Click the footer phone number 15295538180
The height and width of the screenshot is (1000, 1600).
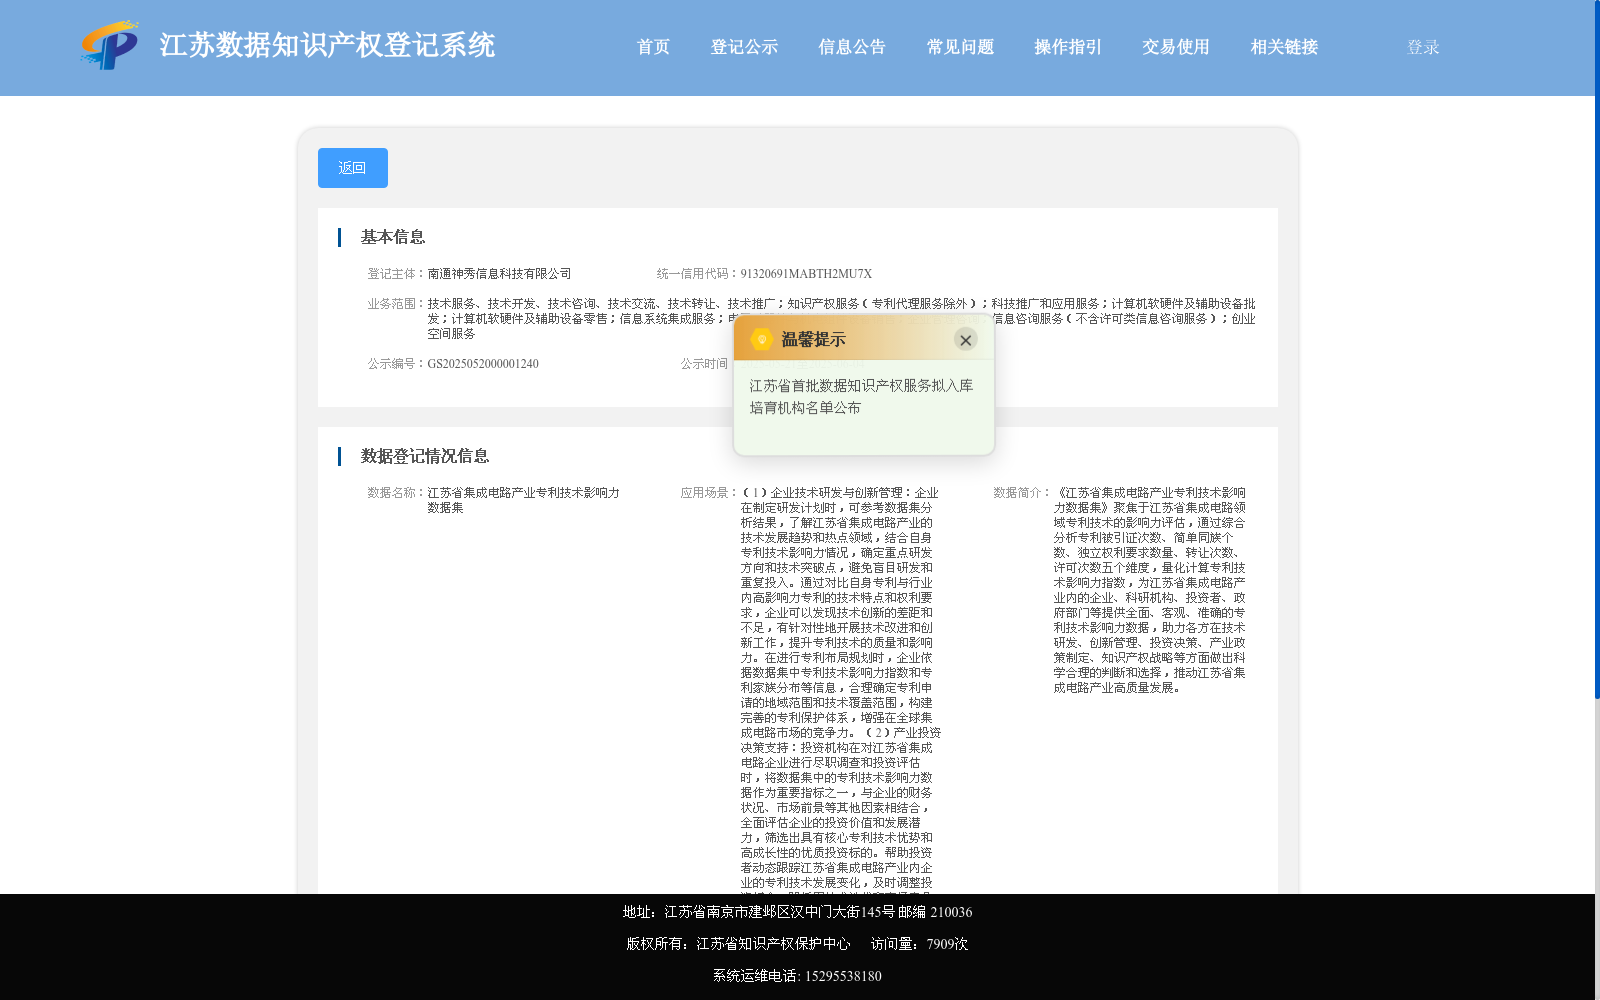click(843, 976)
